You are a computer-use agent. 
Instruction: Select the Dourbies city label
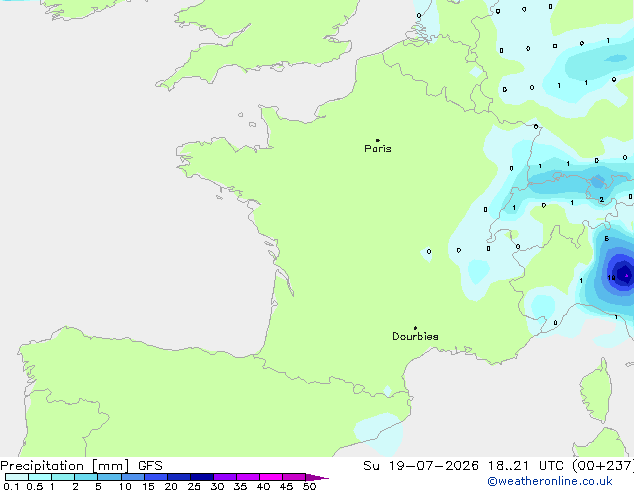click(415, 336)
